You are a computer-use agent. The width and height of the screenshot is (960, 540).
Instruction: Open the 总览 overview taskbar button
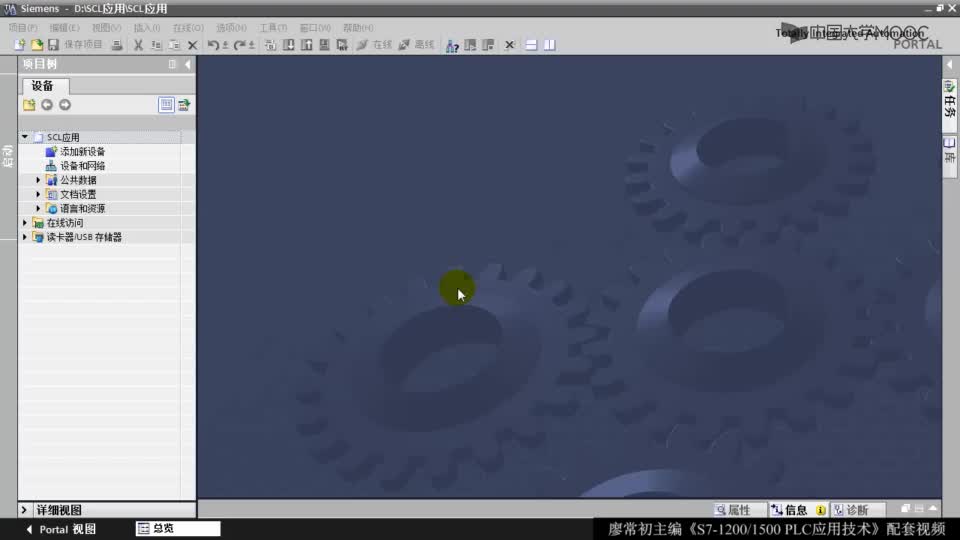pos(178,528)
